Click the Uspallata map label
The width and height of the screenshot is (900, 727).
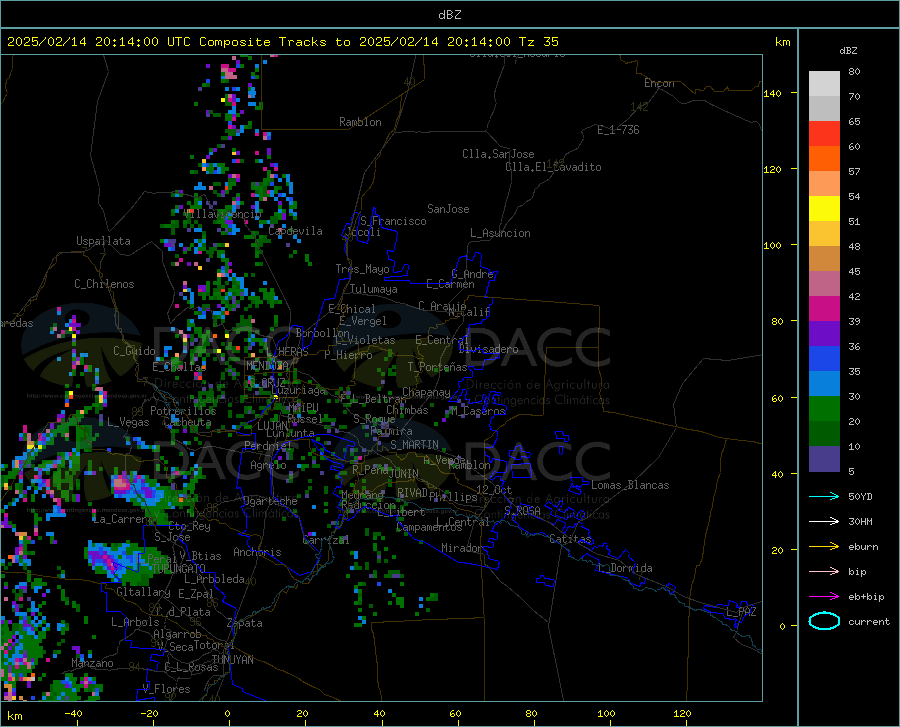(x=103, y=241)
